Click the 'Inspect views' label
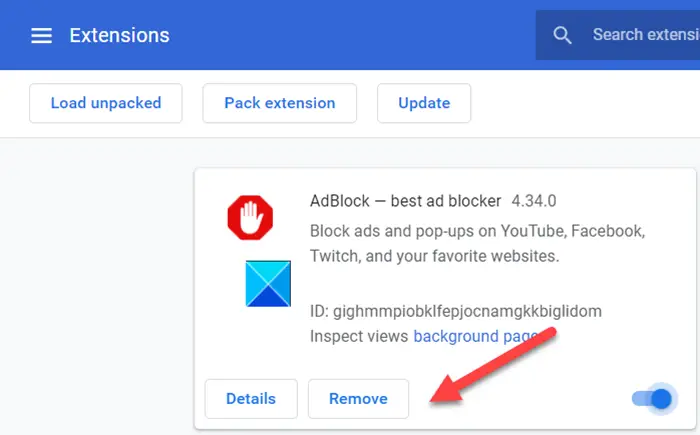 [359, 336]
